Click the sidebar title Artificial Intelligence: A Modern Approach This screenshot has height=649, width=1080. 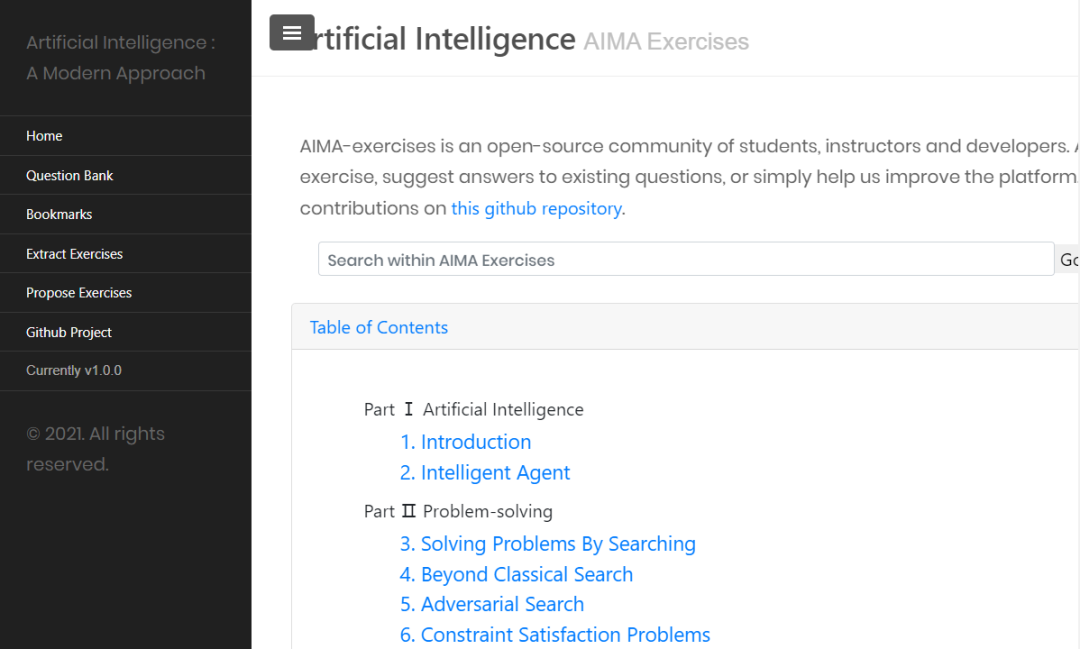click(120, 58)
